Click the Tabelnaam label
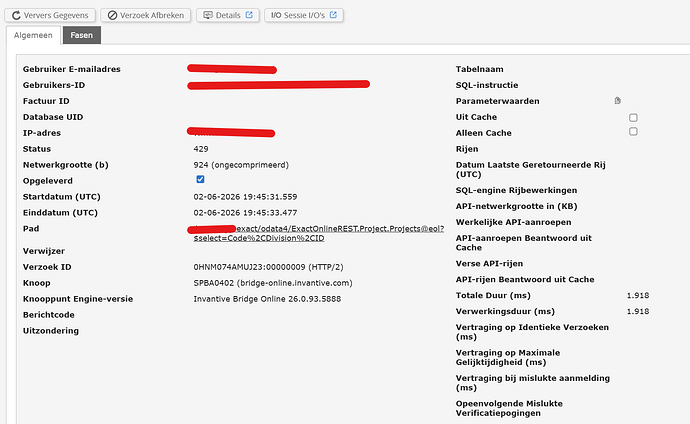Image resolution: width=690 pixels, height=424 pixels. click(x=480, y=69)
